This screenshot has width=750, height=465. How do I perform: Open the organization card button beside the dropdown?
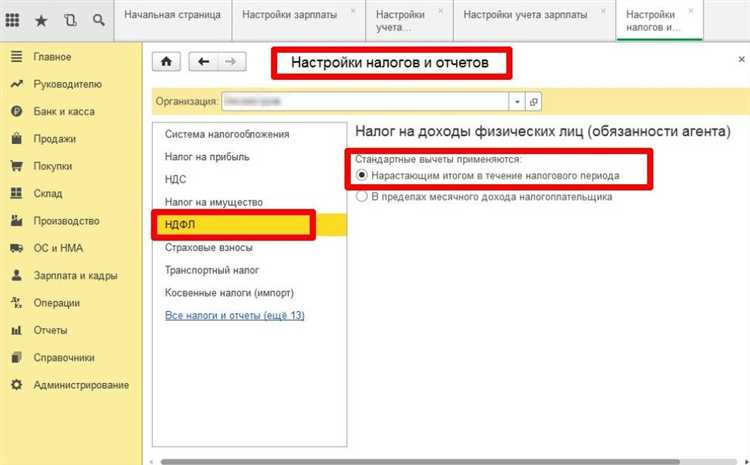534,101
